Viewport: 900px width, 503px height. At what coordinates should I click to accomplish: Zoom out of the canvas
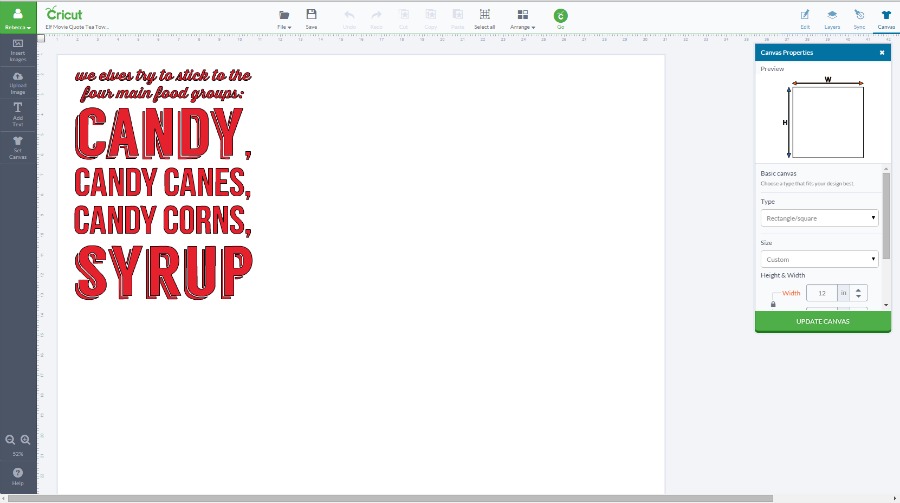click(10, 440)
